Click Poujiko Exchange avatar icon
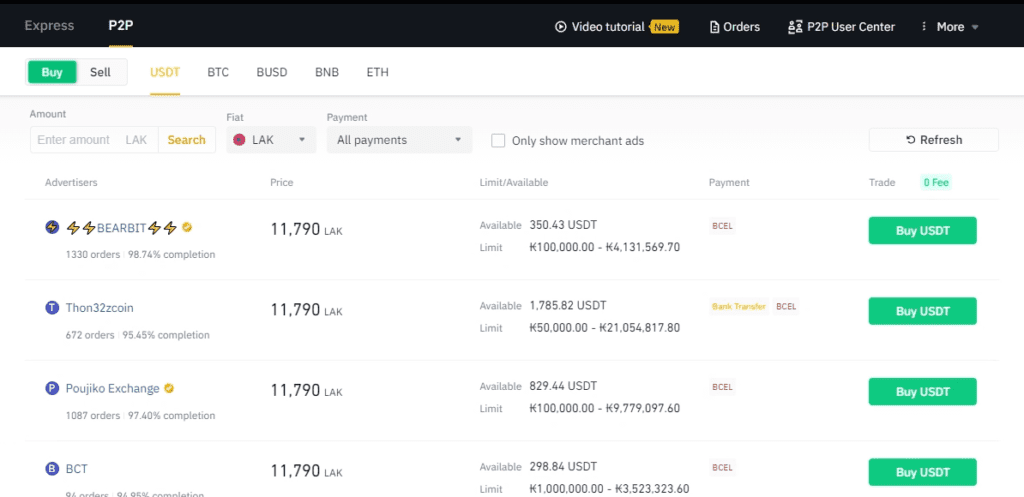This screenshot has height=497, width=1024. [52, 389]
